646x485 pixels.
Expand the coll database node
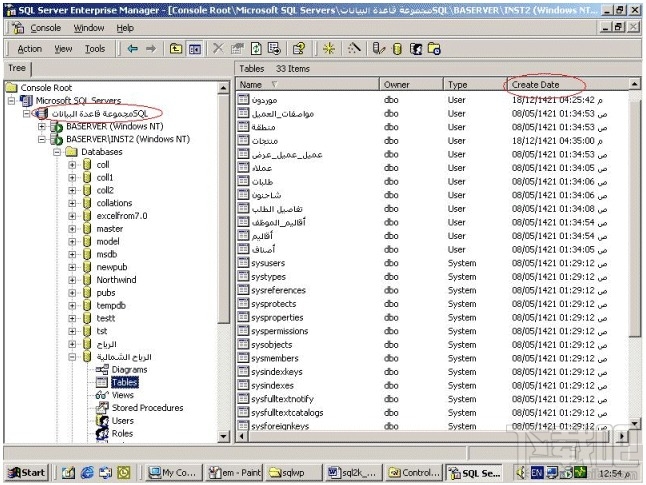pyautogui.click(x=72, y=165)
